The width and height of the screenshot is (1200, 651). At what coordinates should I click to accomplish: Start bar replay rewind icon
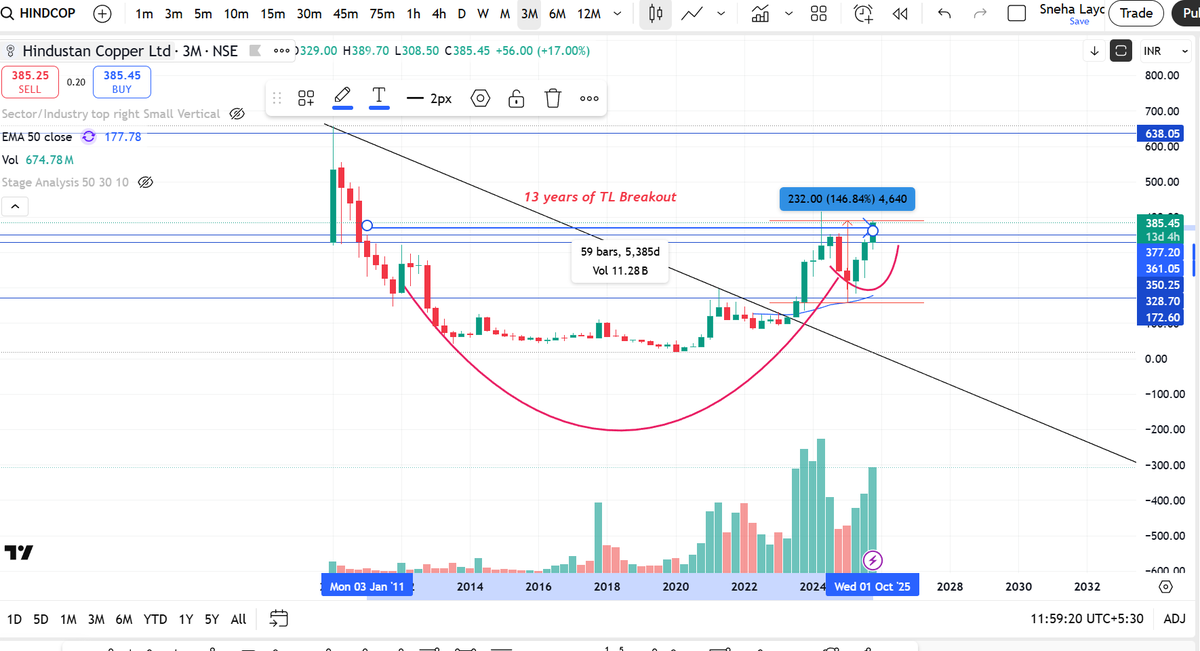(899, 14)
